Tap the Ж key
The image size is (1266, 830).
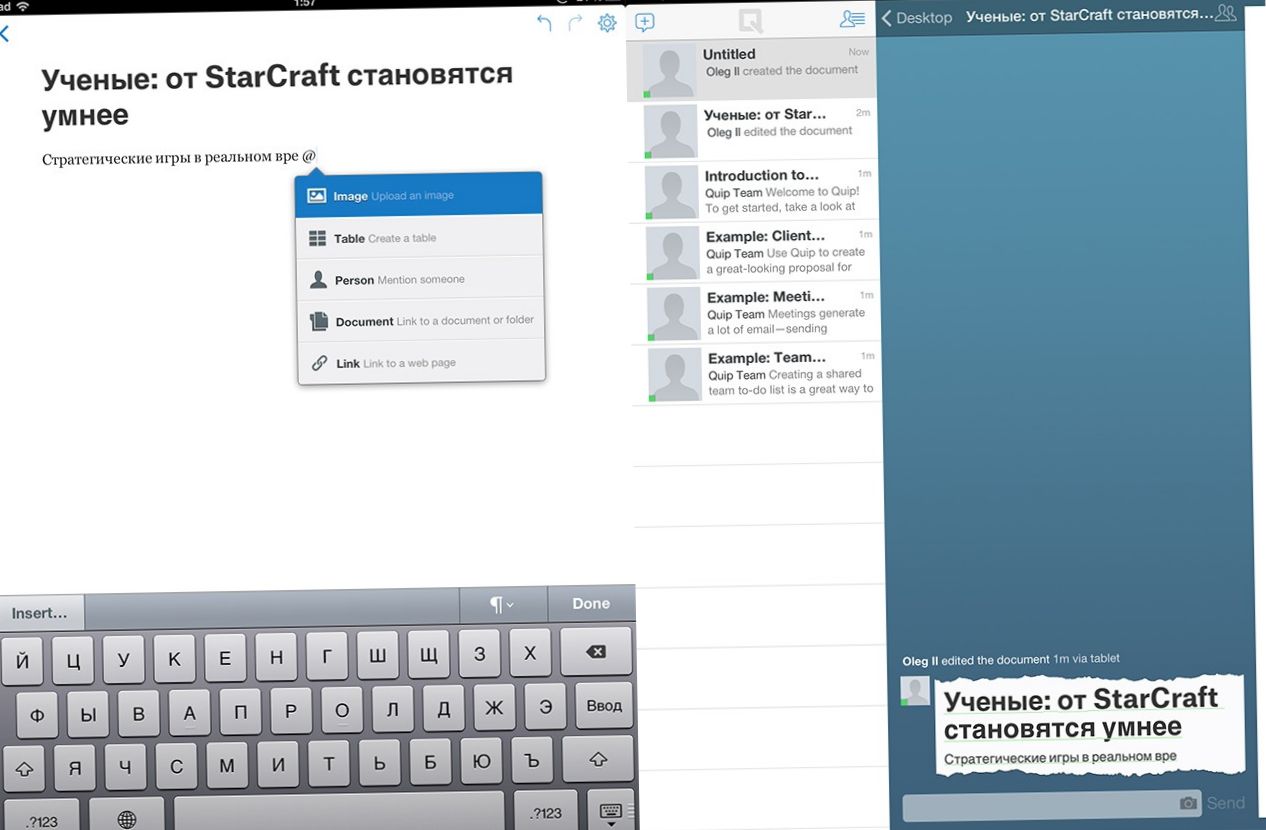click(x=494, y=708)
